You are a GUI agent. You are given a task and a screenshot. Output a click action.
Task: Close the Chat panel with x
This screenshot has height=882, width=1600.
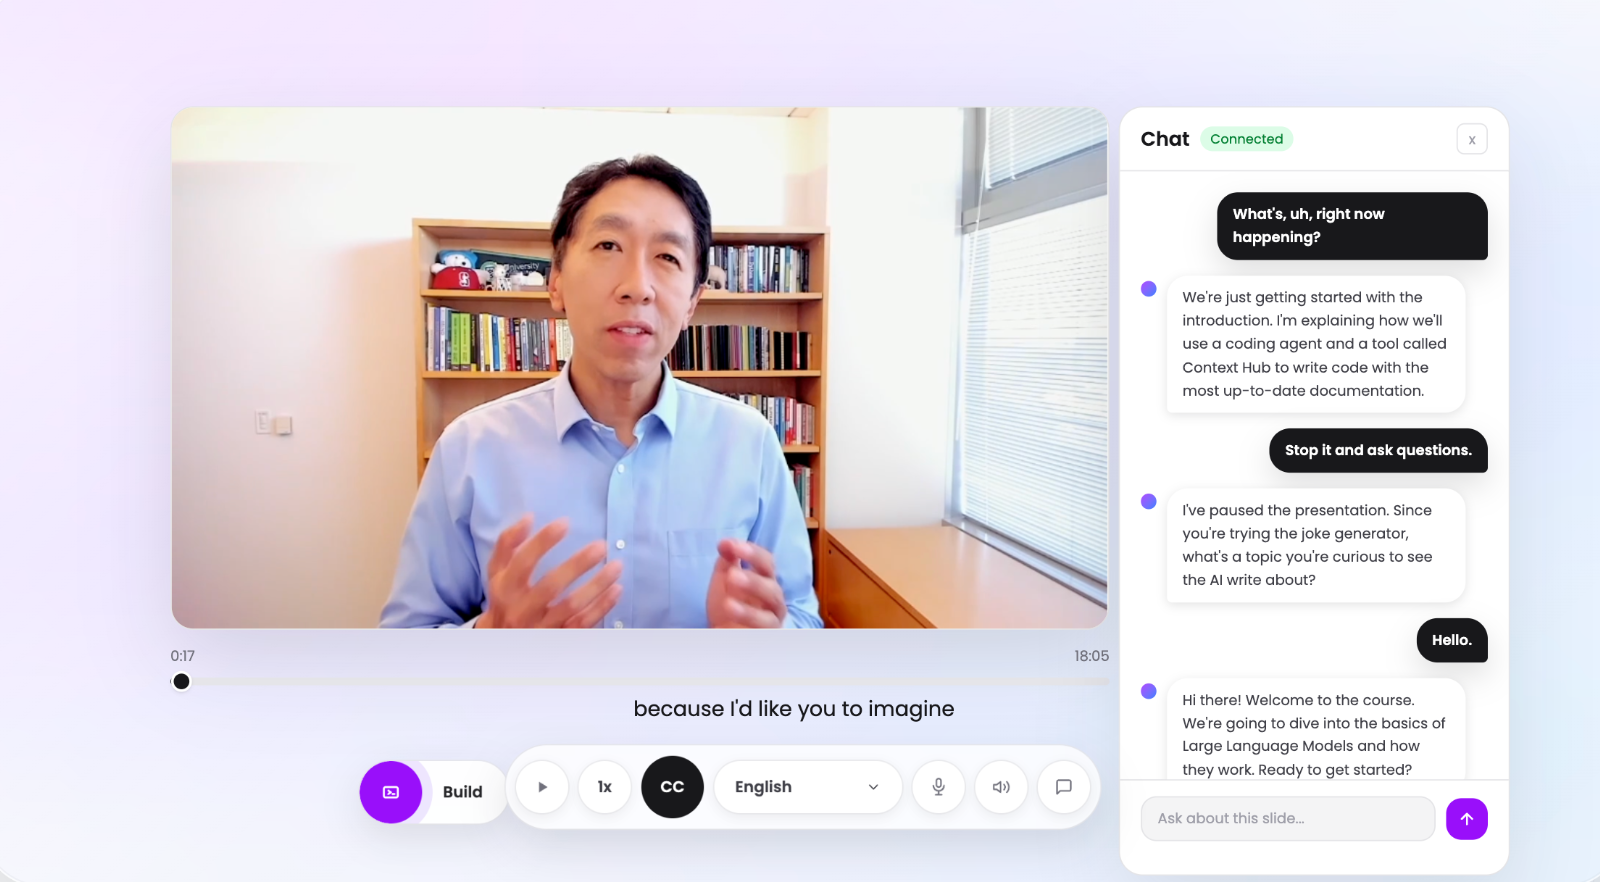click(1472, 139)
